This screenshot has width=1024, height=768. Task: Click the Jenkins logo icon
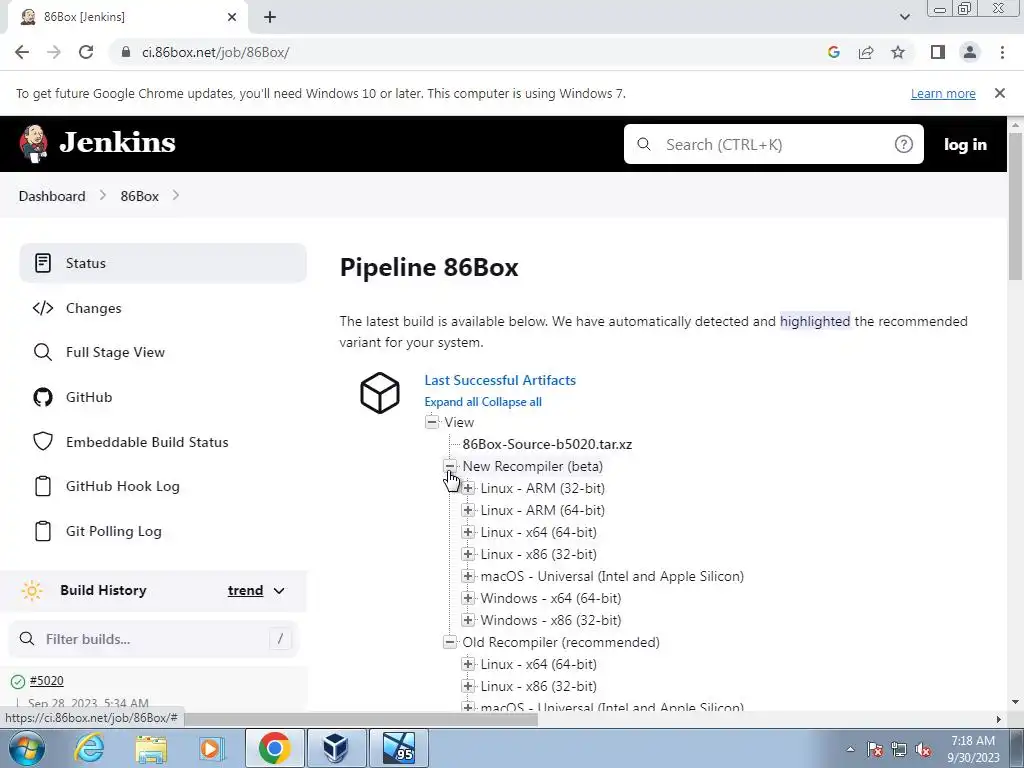33,143
